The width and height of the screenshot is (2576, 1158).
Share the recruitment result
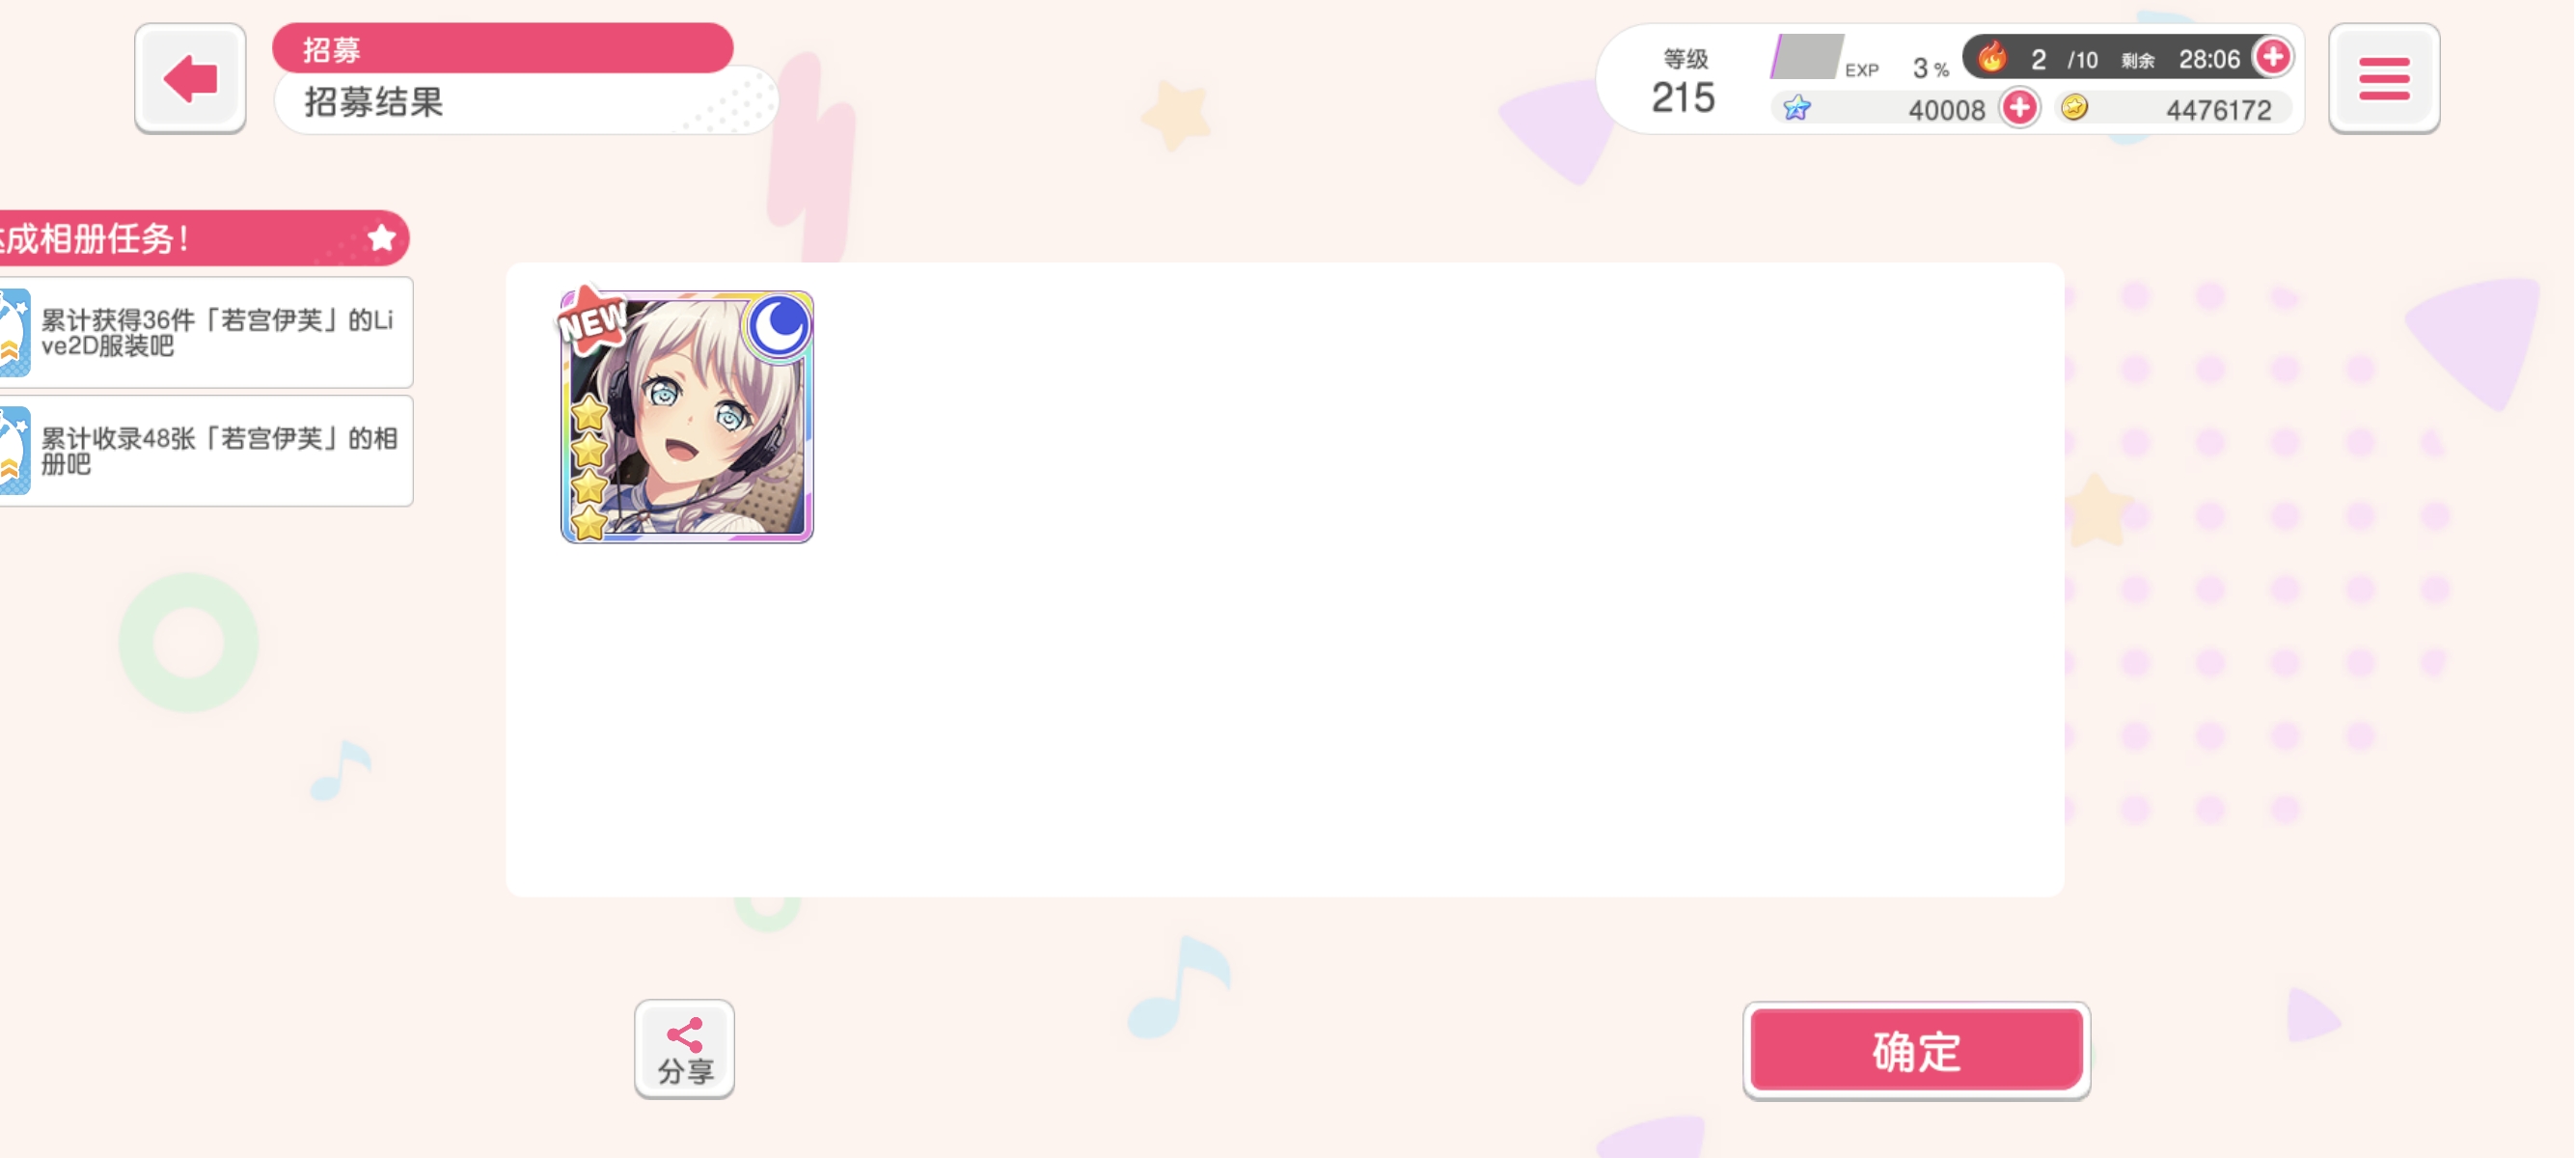pos(684,1049)
